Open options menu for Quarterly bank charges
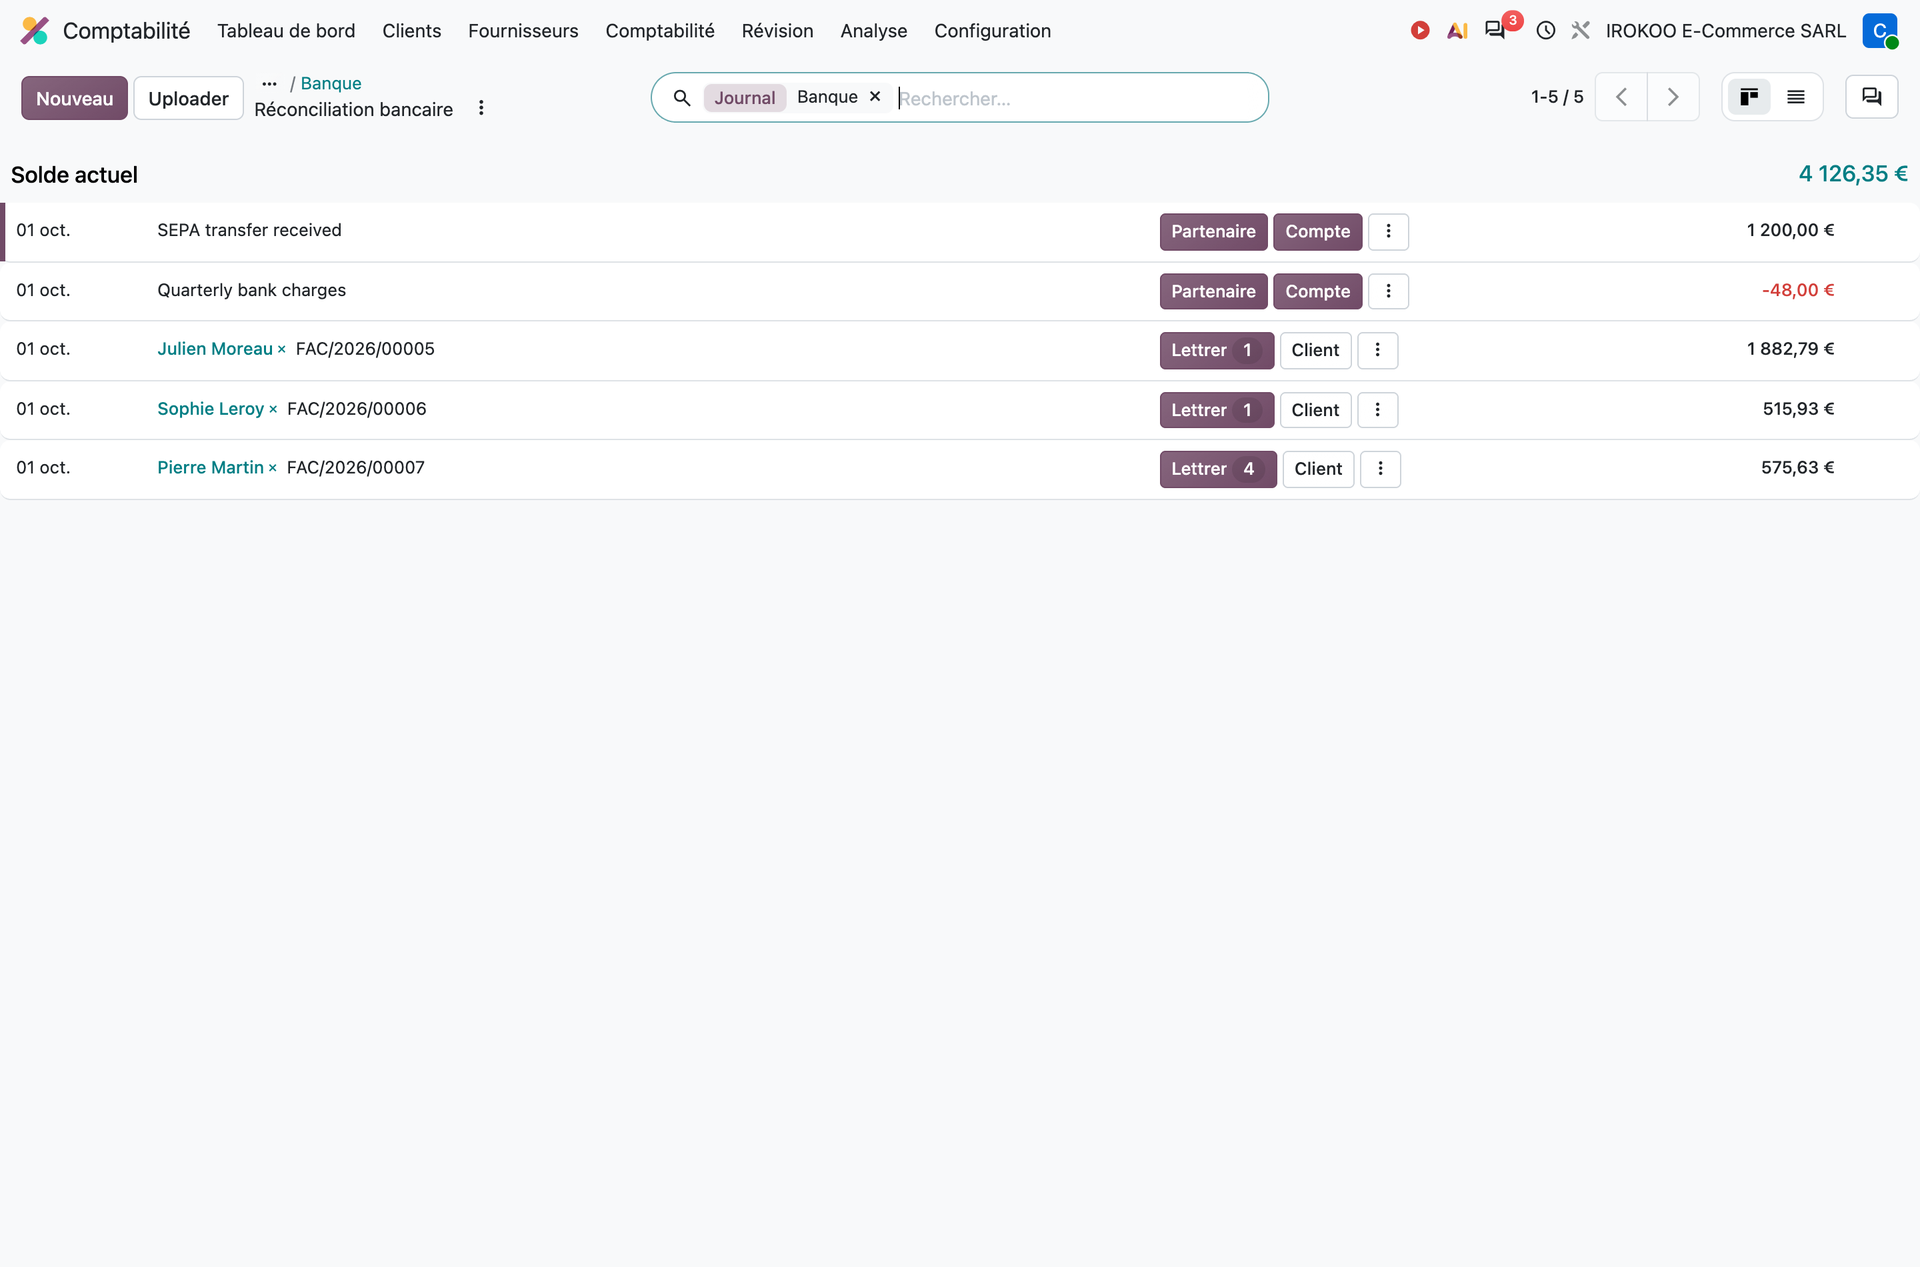The width and height of the screenshot is (1920, 1267). (1388, 291)
